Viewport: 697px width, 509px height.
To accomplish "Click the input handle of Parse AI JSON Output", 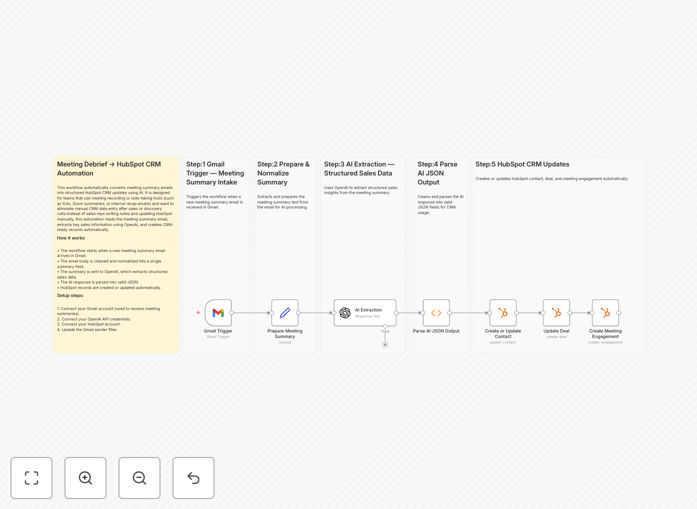I will pyautogui.click(x=423, y=313).
